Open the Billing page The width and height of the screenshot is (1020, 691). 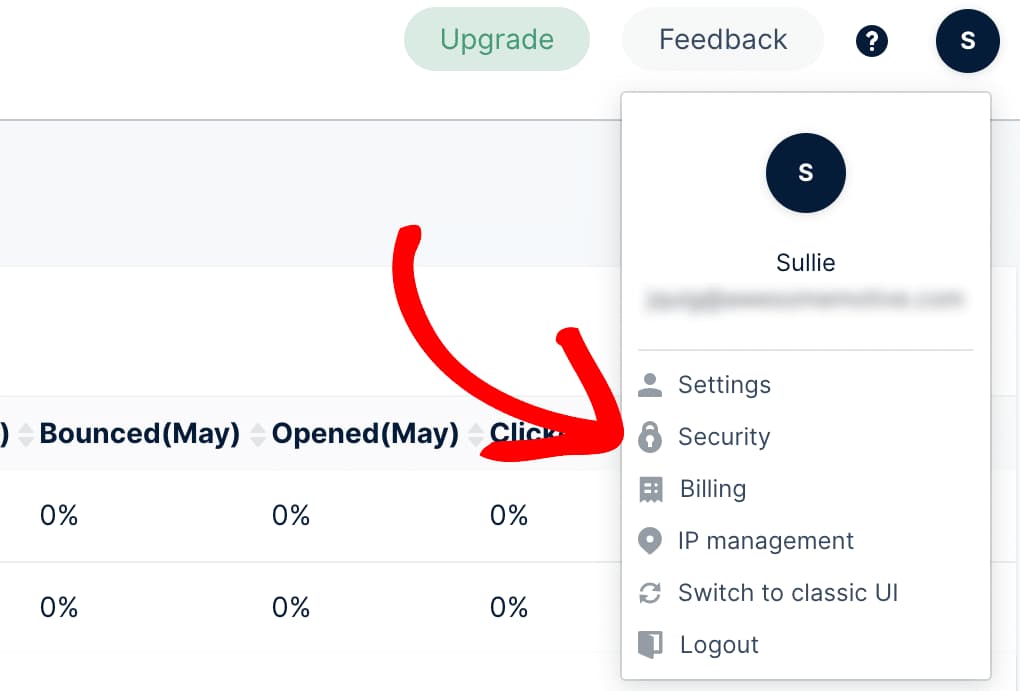[x=712, y=489]
